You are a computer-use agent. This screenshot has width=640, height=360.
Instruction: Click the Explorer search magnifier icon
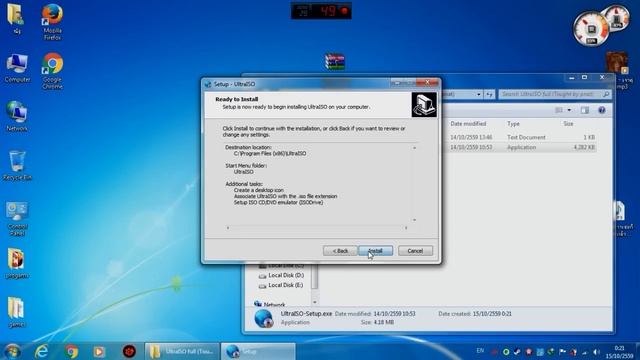click(606, 94)
